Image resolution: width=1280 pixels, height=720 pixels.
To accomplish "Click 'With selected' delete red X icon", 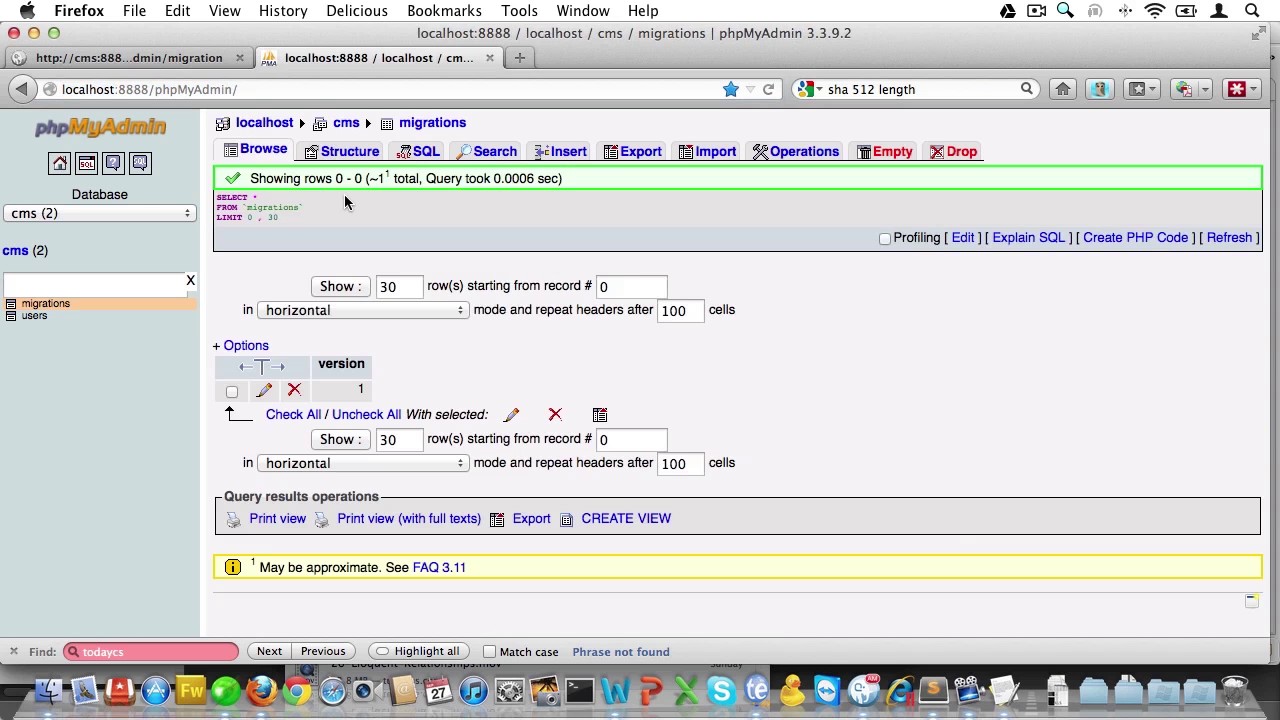I will tap(555, 414).
